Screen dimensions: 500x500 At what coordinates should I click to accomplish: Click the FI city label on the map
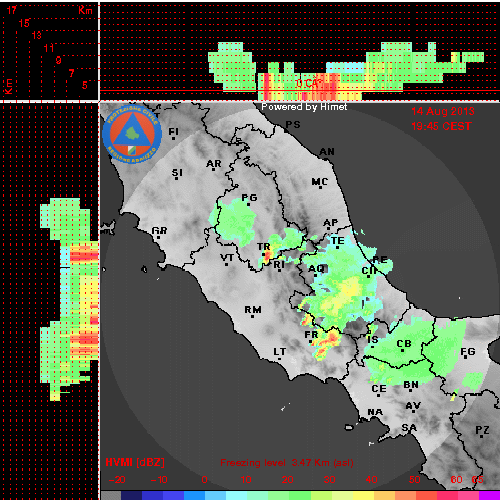(173, 131)
